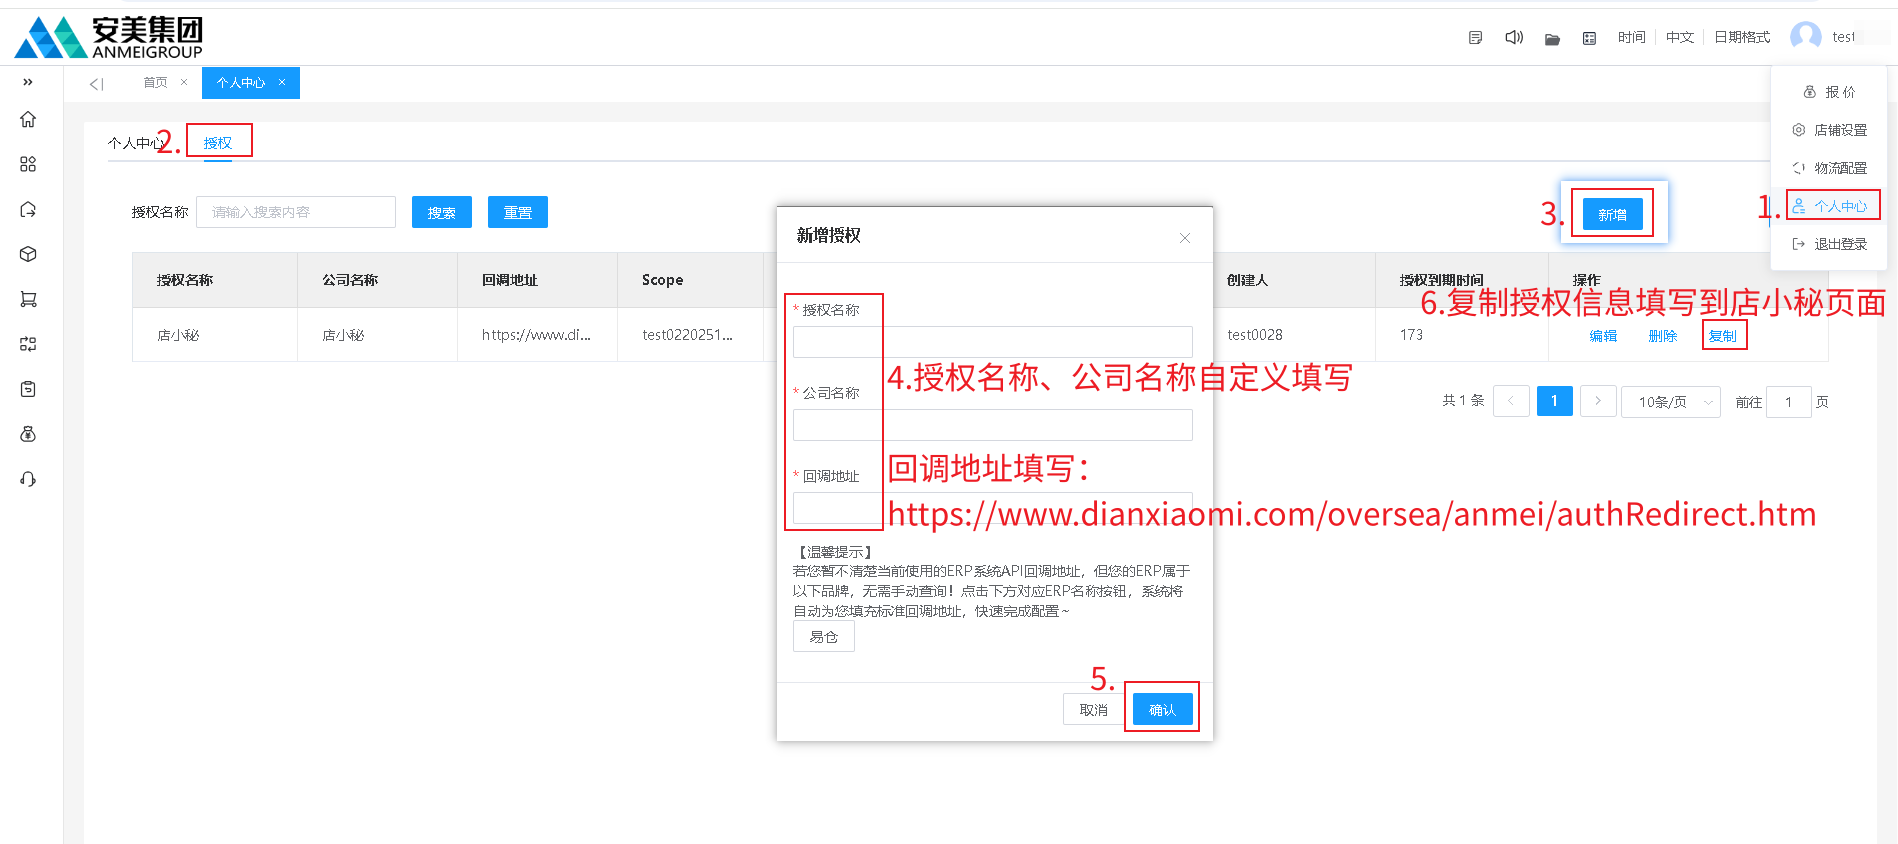Screen dimensions: 1898x844
Task: Select the 个人中心 sub-tab beside 授权
Action: tap(135, 143)
